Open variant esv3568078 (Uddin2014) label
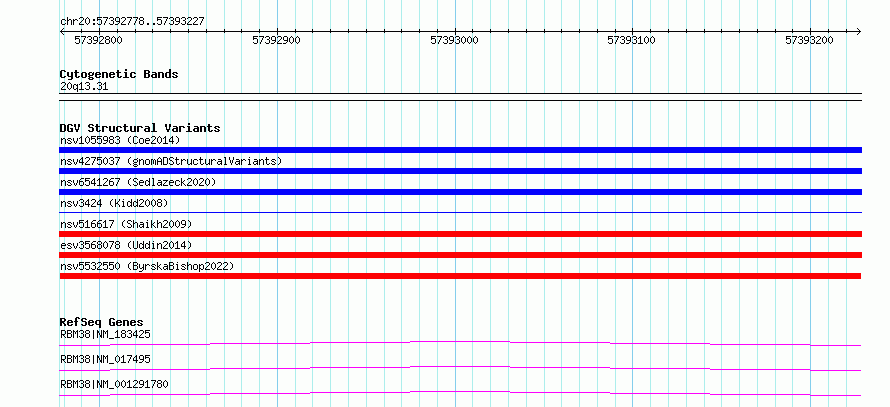The width and height of the screenshot is (890, 407). tap(126, 245)
